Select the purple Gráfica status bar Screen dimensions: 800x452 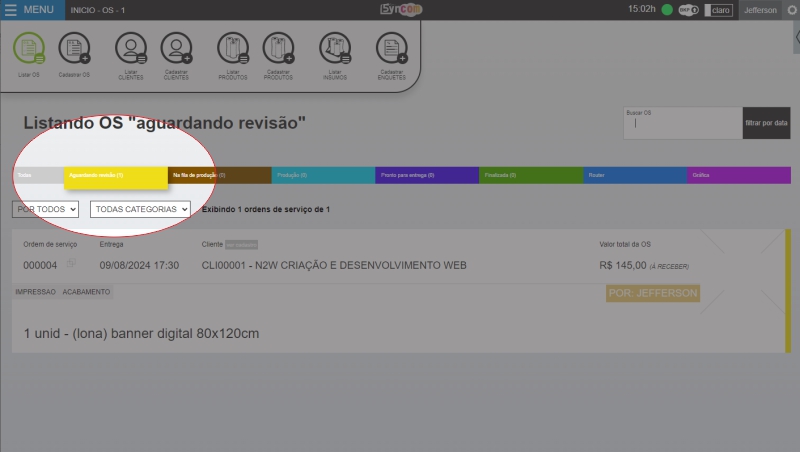(x=738, y=175)
